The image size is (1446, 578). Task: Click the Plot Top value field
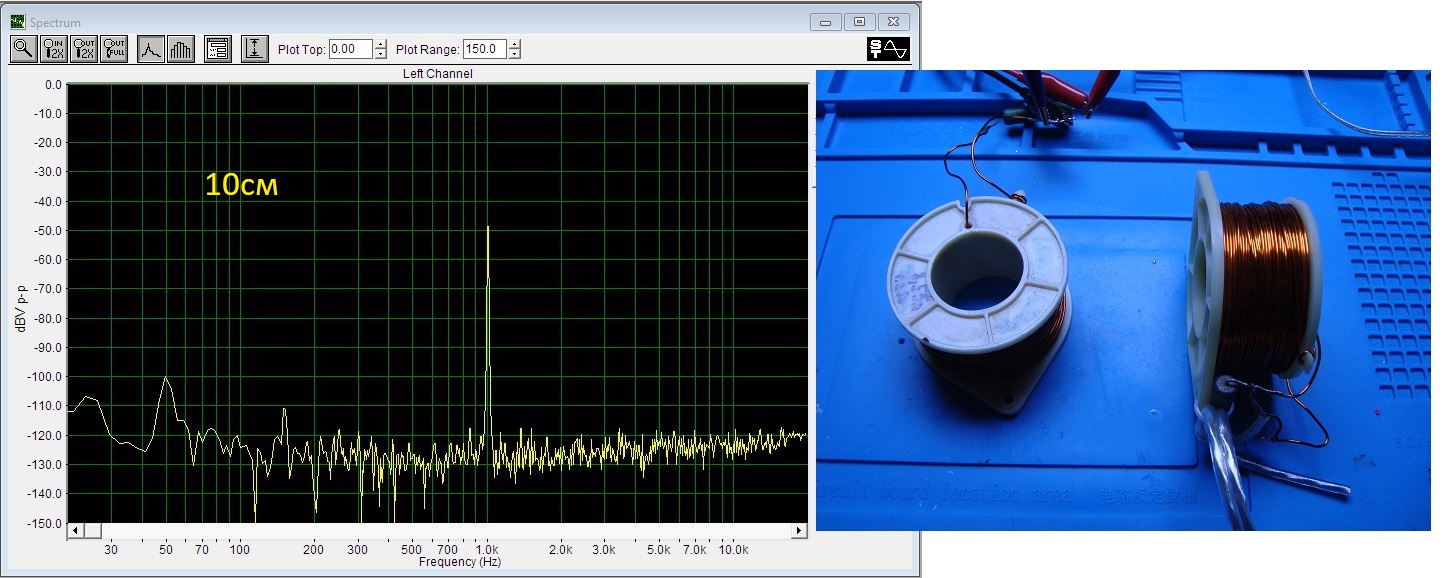[350, 48]
